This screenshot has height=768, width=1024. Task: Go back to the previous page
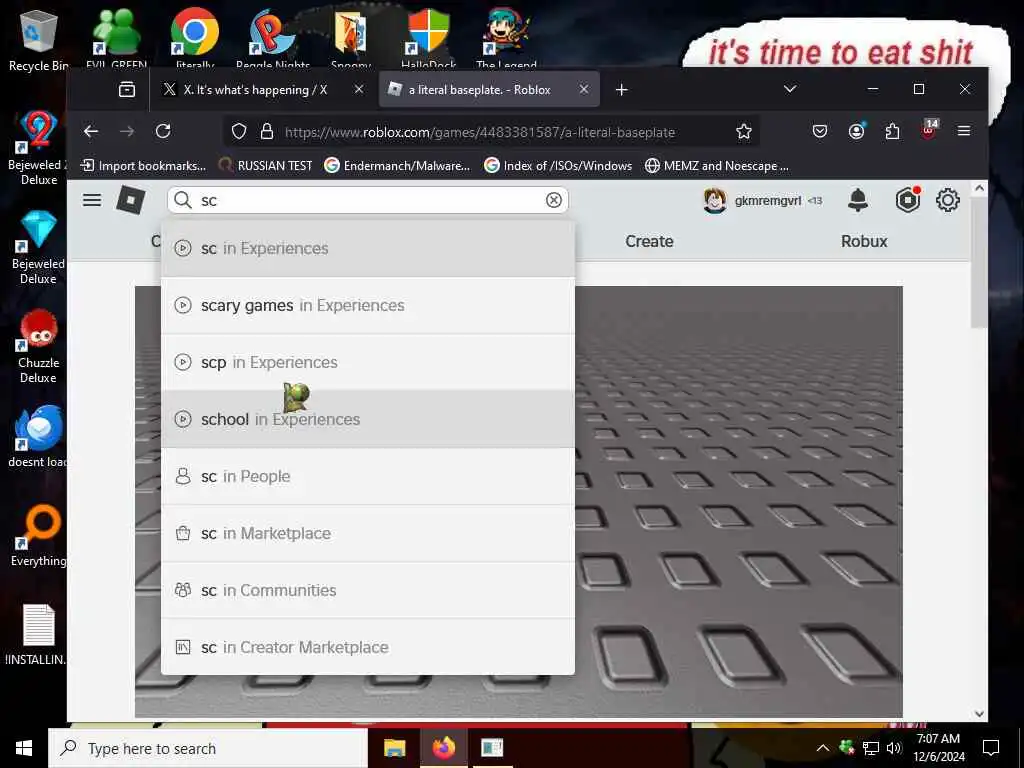[x=91, y=131]
